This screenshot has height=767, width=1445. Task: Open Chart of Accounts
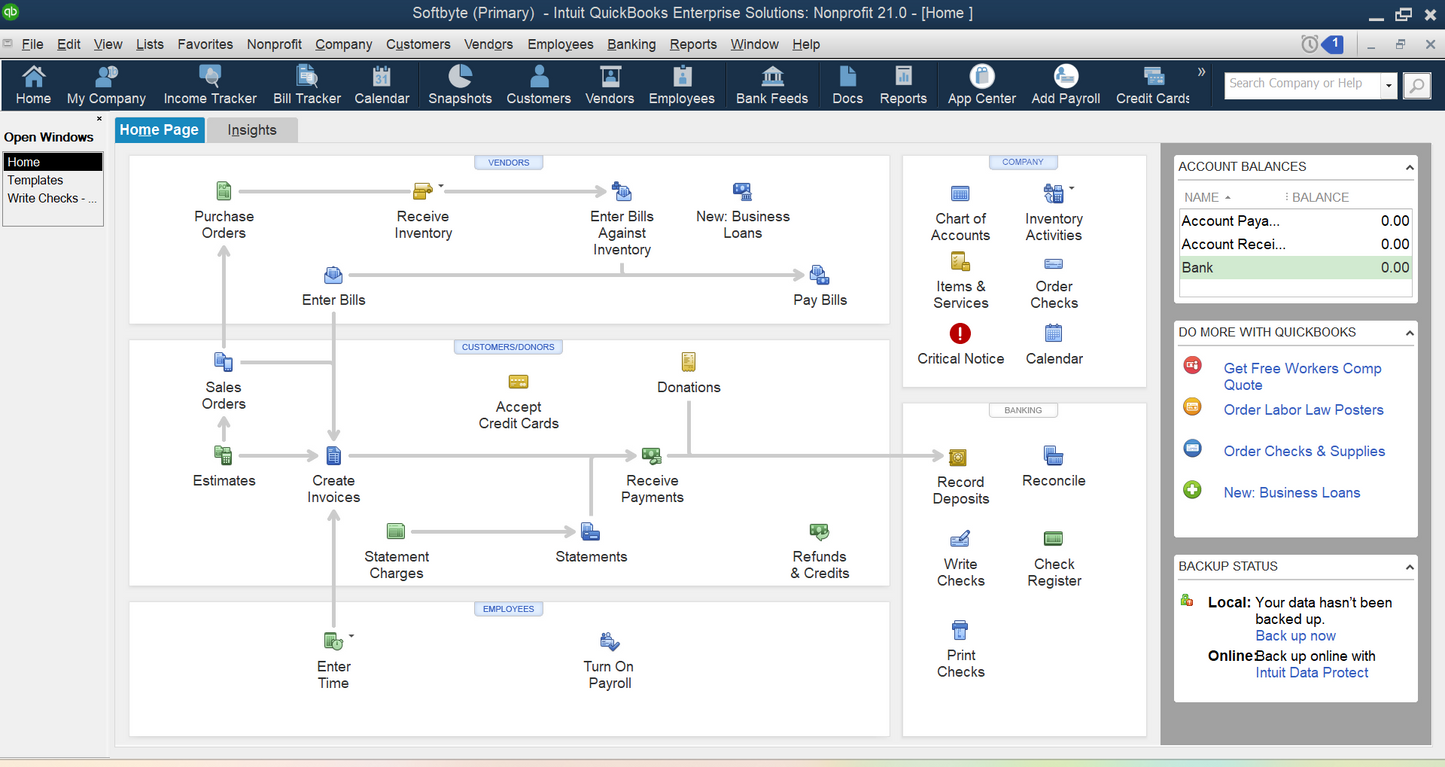[x=960, y=194]
